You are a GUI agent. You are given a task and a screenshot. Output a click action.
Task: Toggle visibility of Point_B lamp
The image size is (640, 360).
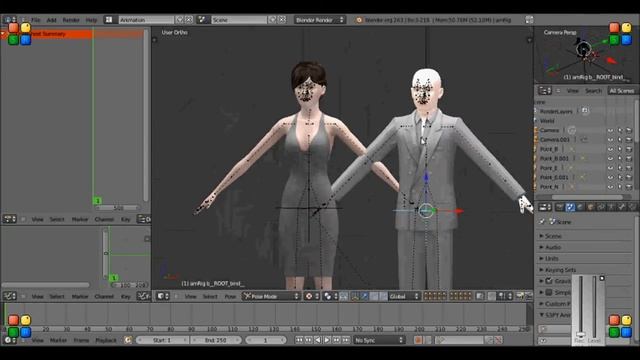click(x=610, y=149)
